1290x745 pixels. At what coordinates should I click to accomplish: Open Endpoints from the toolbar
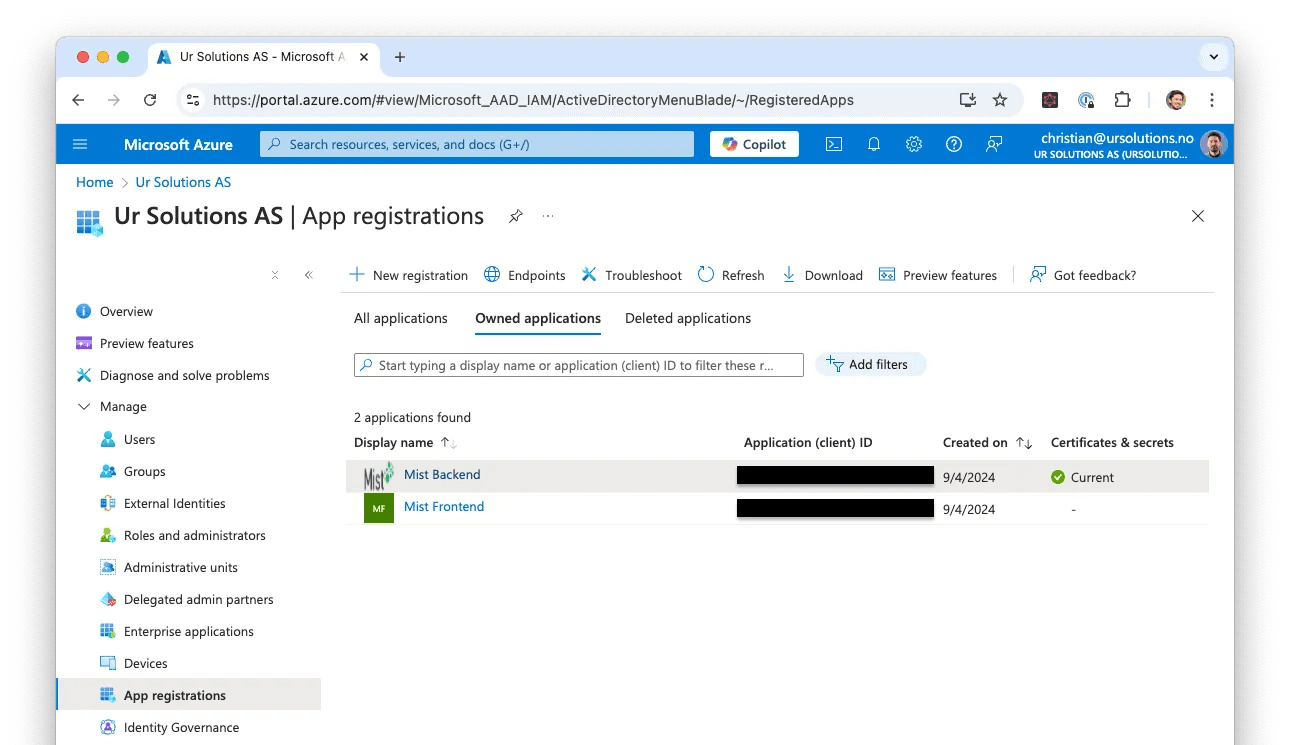[x=524, y=275]
